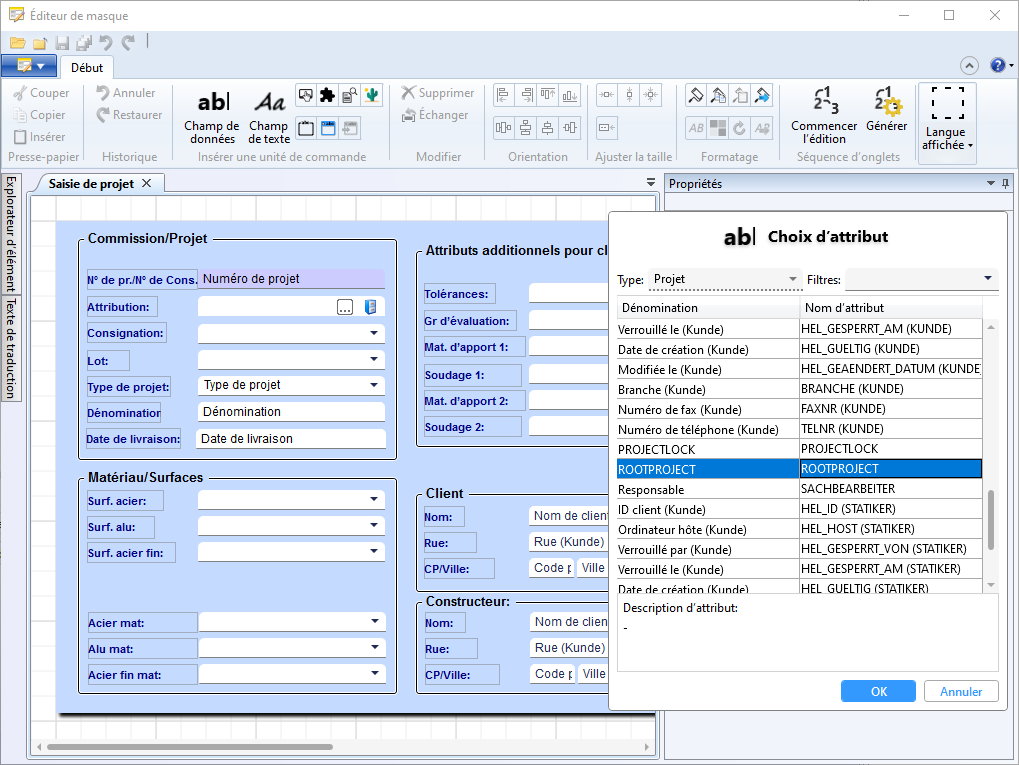Switch to the Début ribbon tab

87,68
